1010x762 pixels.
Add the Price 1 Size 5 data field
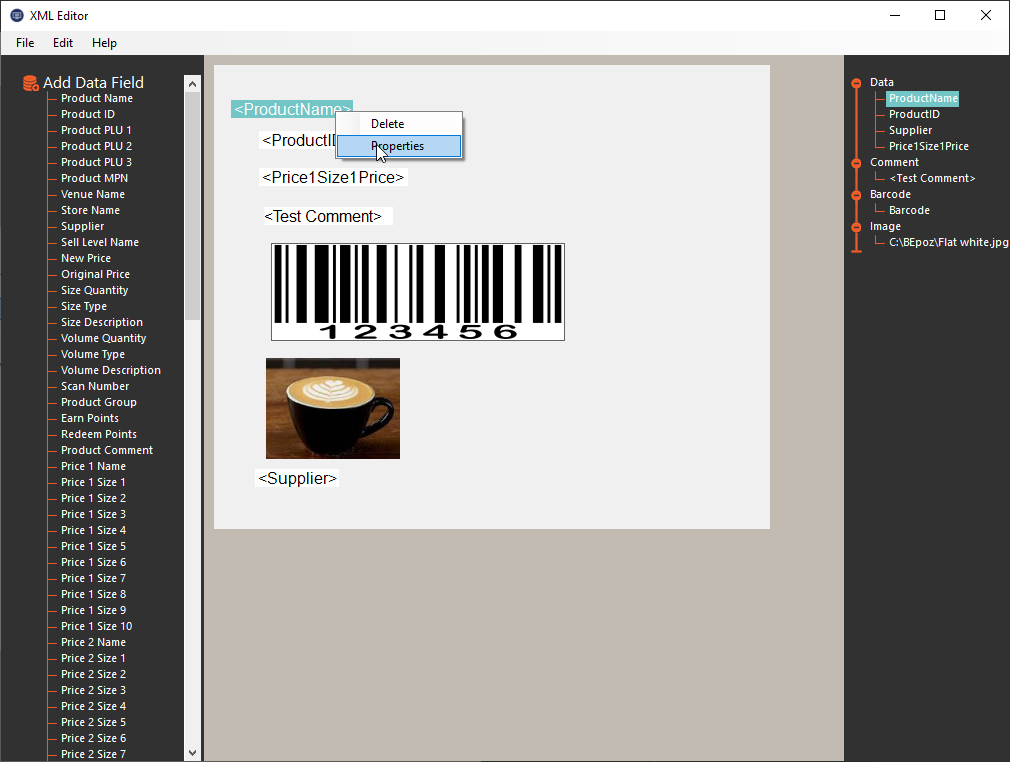(93, 546)
